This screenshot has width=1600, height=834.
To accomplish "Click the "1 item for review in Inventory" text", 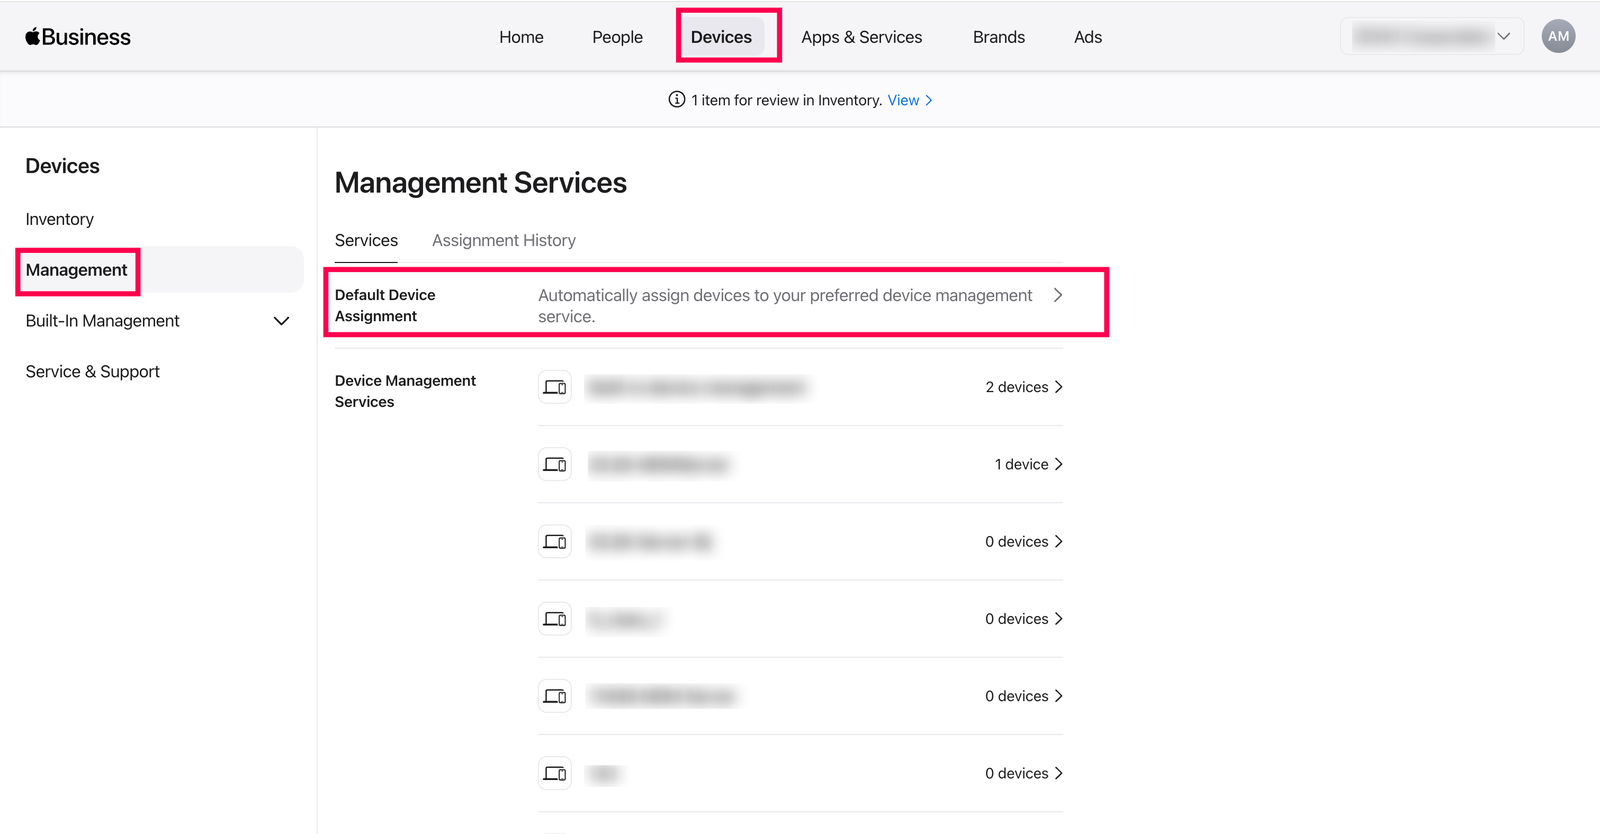I will (x=787, y=100).
